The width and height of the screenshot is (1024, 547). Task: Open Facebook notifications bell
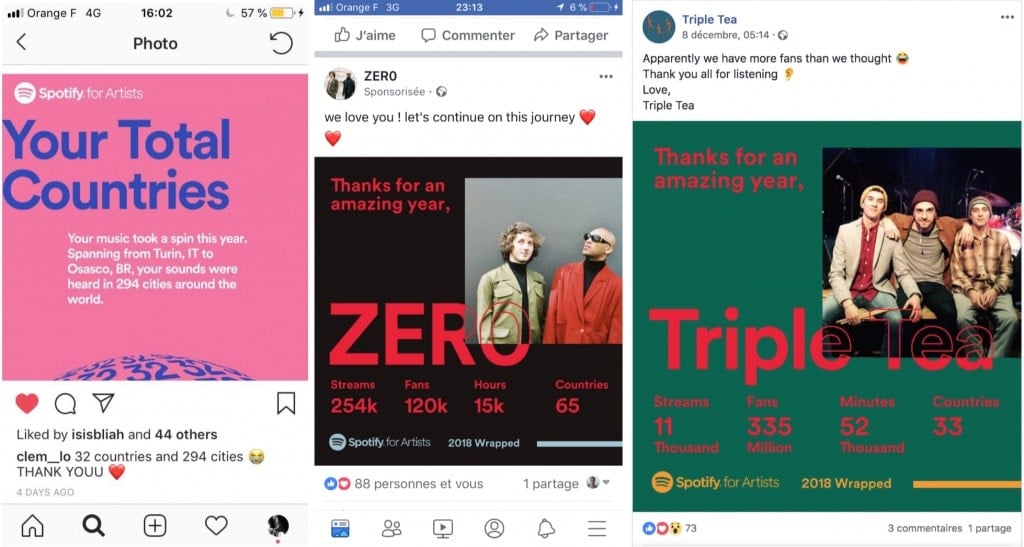(546, 528)
